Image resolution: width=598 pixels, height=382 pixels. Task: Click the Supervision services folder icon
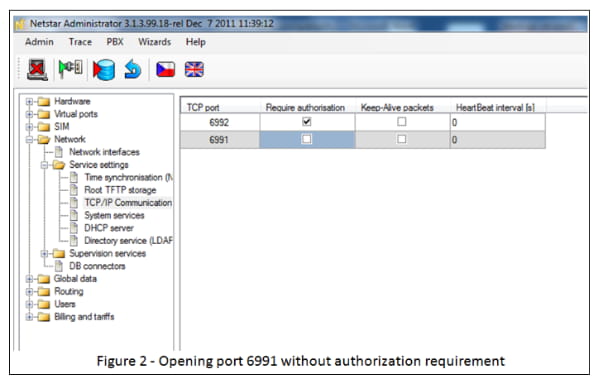59,253
